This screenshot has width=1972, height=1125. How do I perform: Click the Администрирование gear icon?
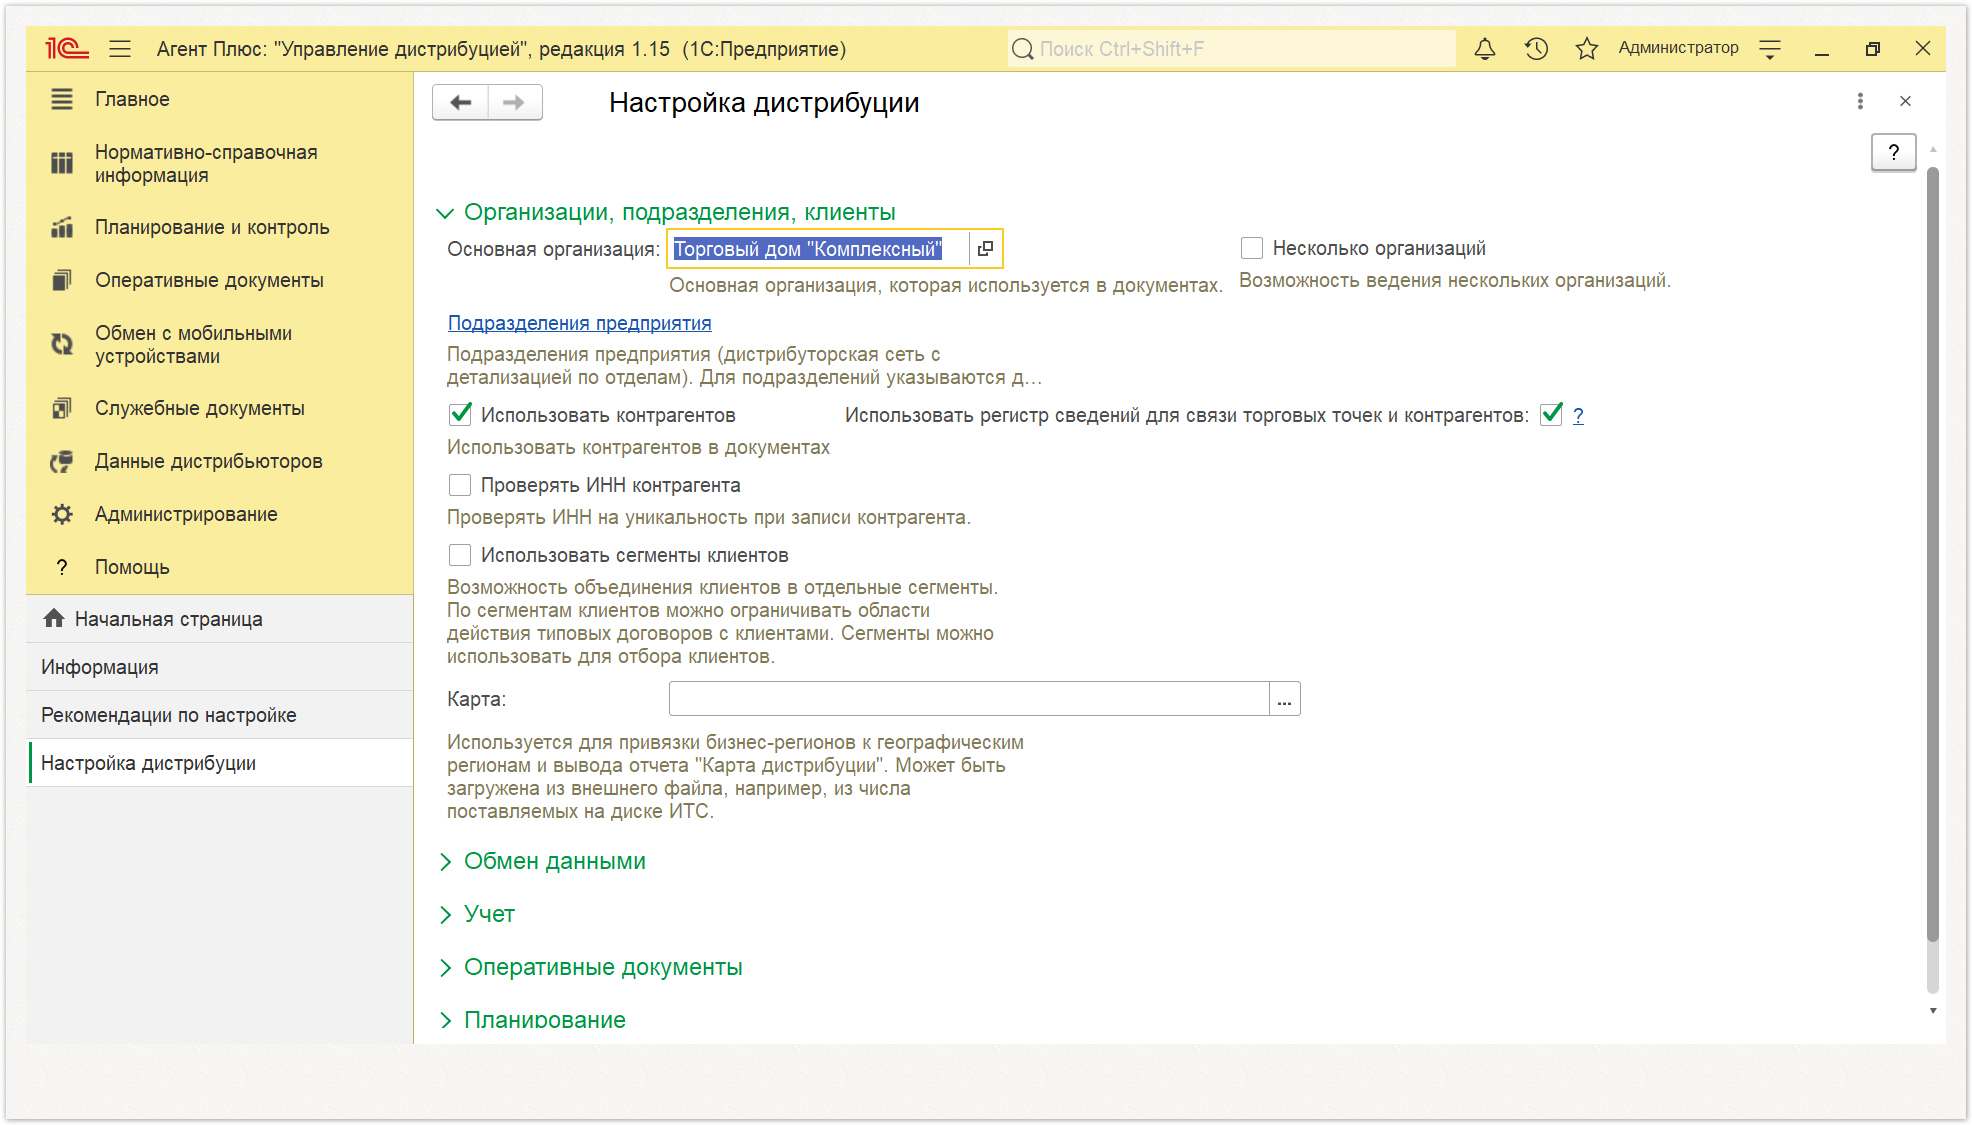(x=62, y=514)
